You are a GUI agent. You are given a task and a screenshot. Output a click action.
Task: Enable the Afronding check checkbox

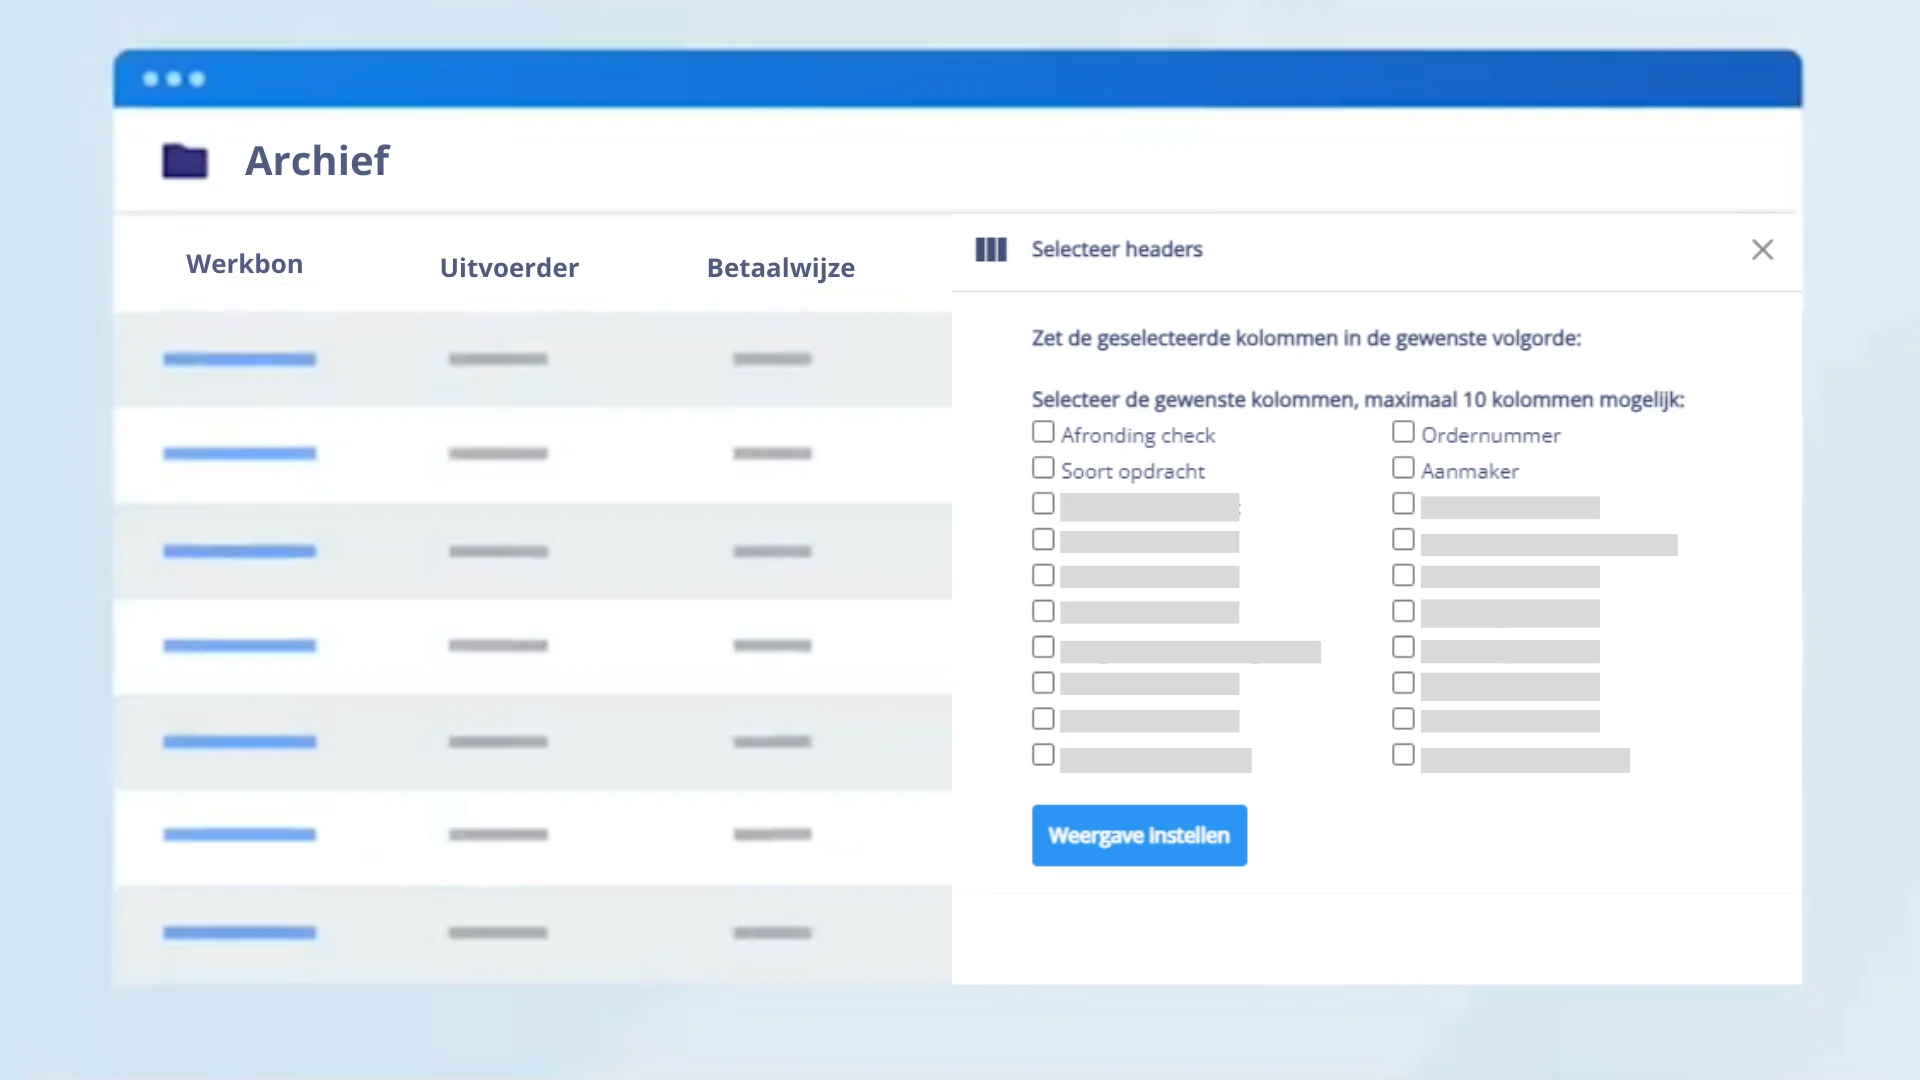[x=1043, y=432]
